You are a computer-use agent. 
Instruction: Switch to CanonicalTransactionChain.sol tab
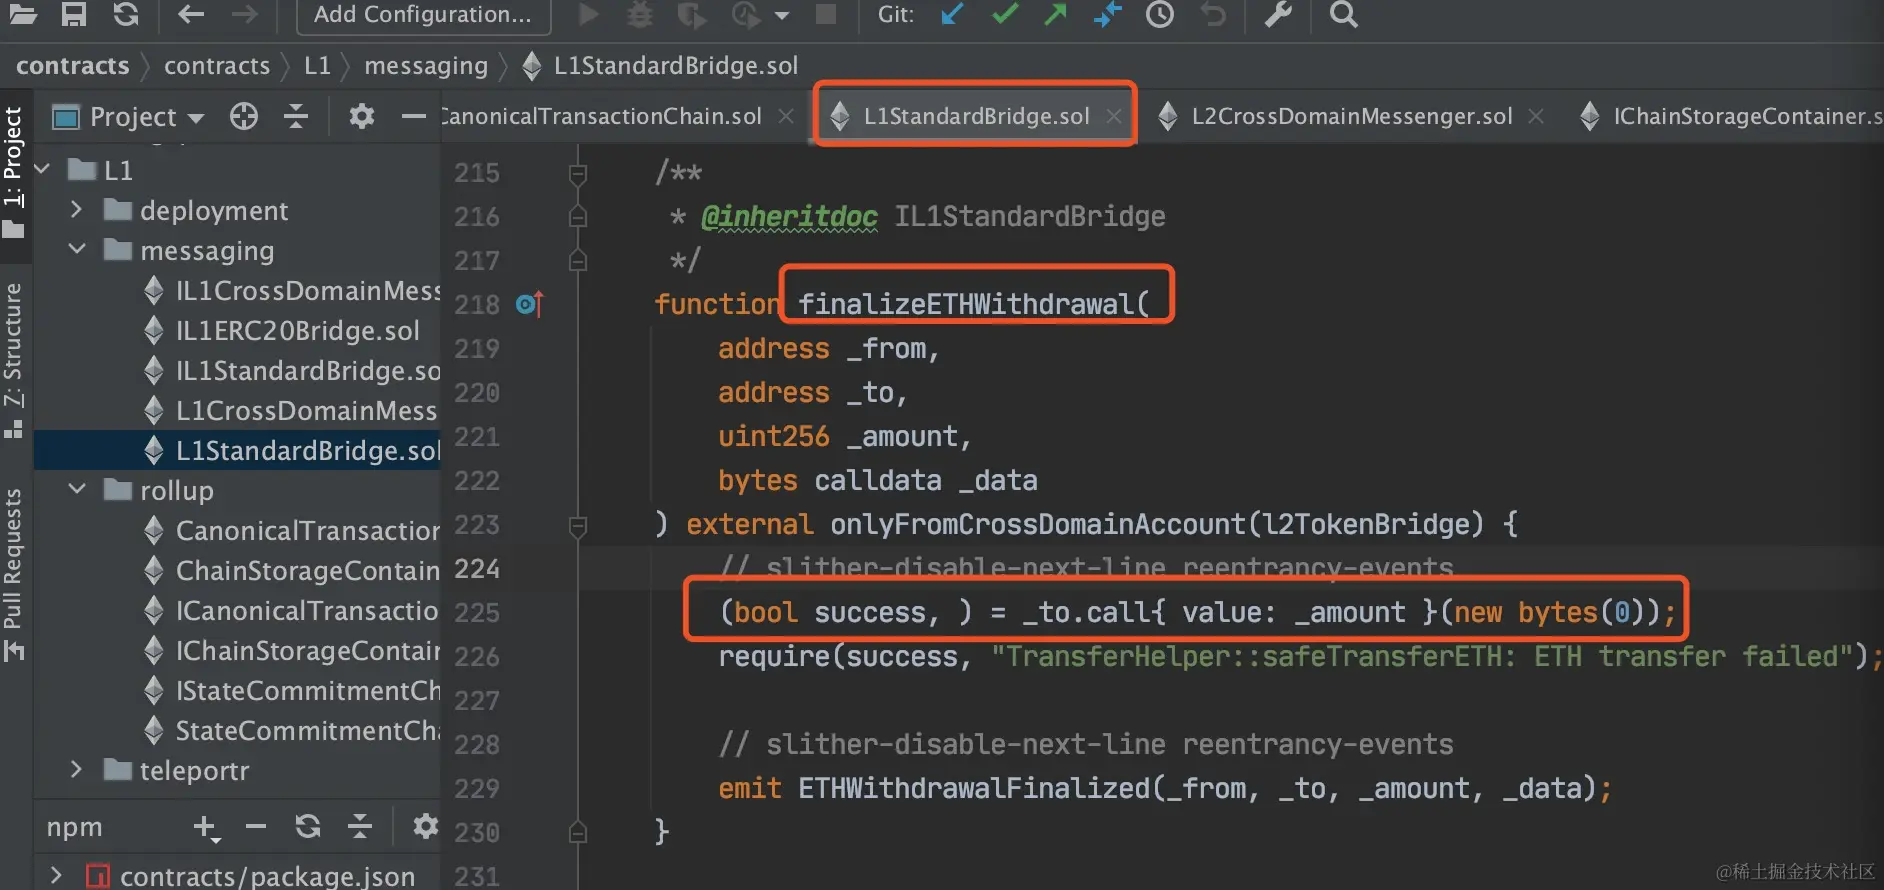point(602,116)
